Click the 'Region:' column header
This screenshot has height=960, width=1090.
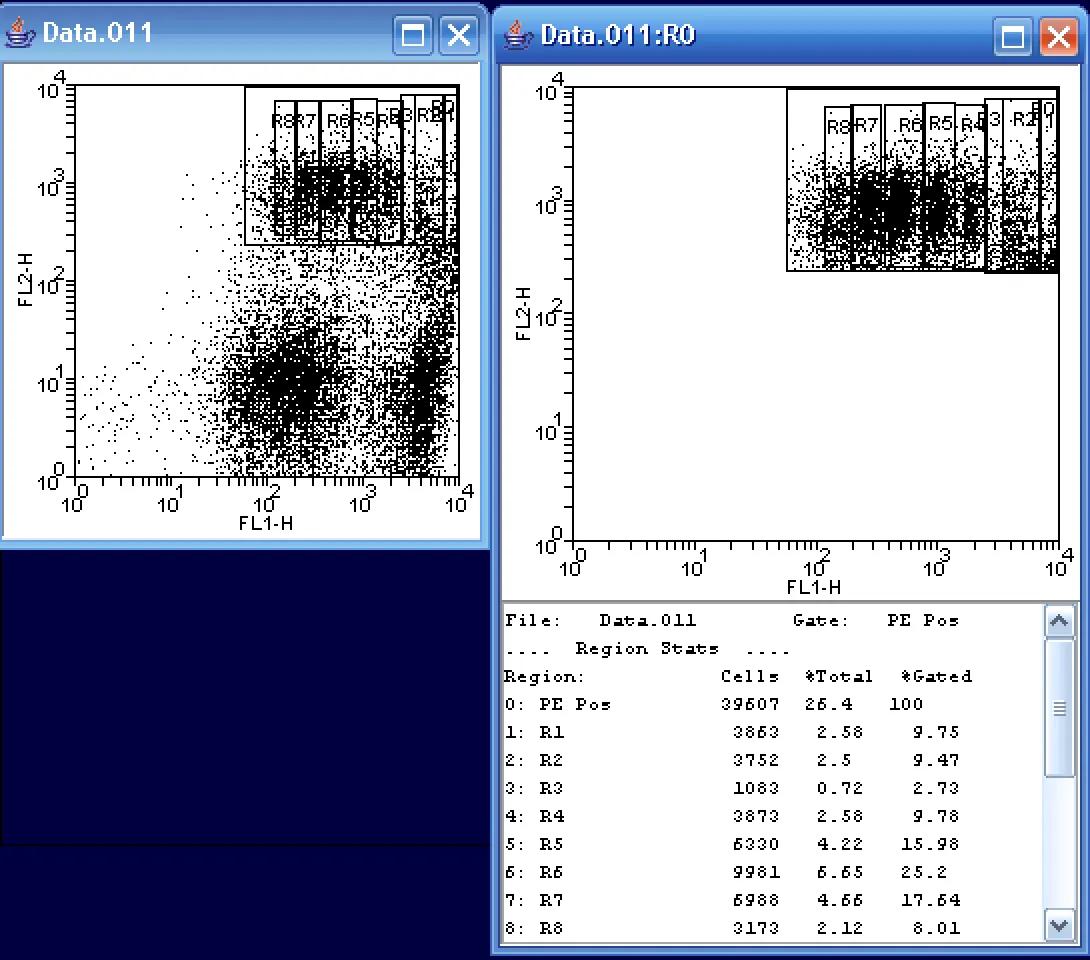(544, 676)
